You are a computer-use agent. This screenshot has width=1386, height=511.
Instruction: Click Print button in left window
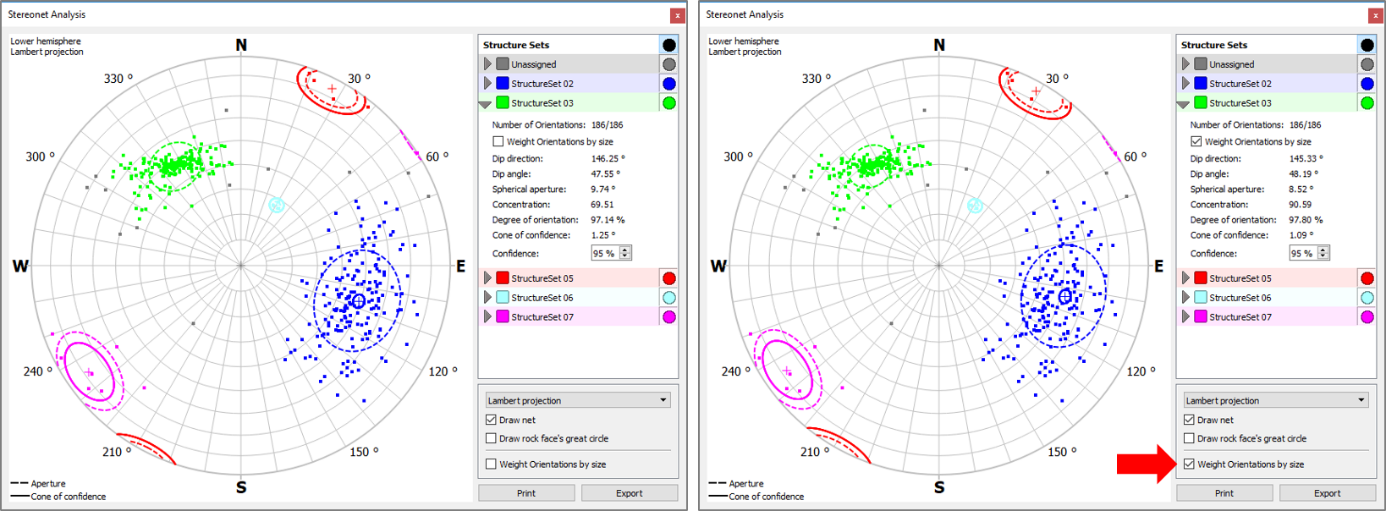pos(526,493)
